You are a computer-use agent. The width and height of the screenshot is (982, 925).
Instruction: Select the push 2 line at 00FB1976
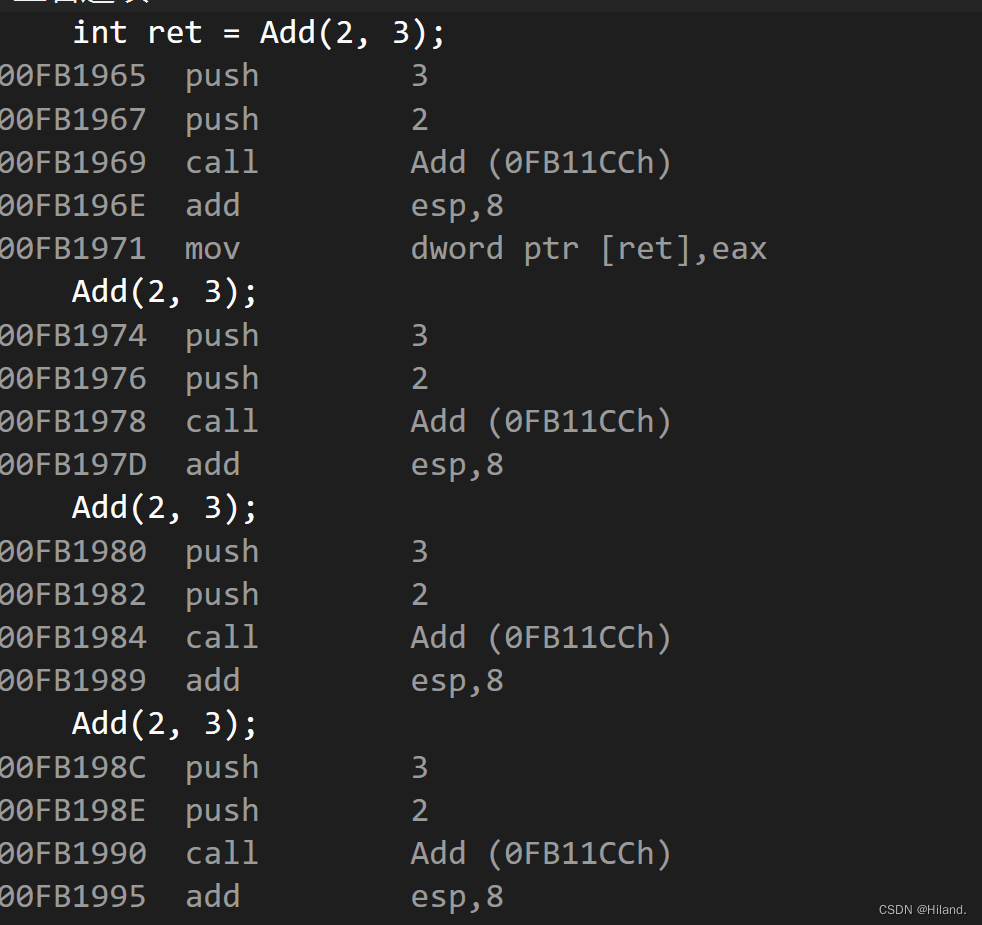[222, 379]
